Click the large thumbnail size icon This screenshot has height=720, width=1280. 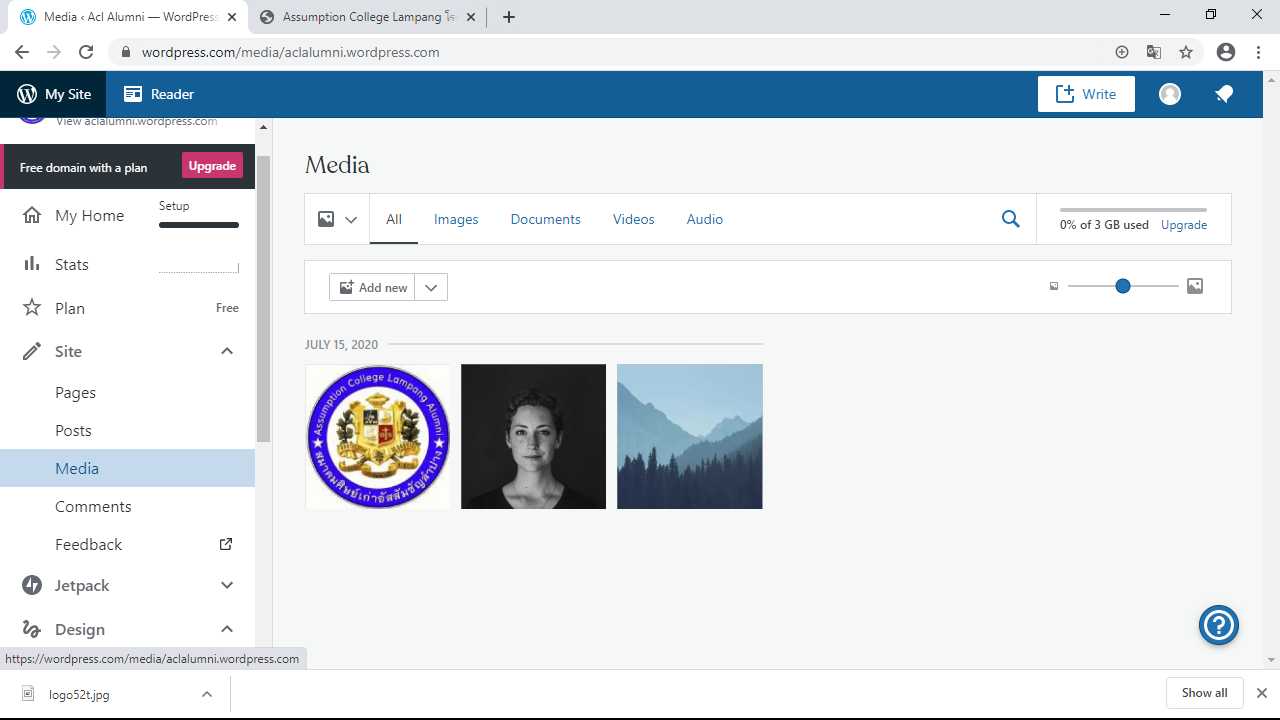click(1195, 287)
